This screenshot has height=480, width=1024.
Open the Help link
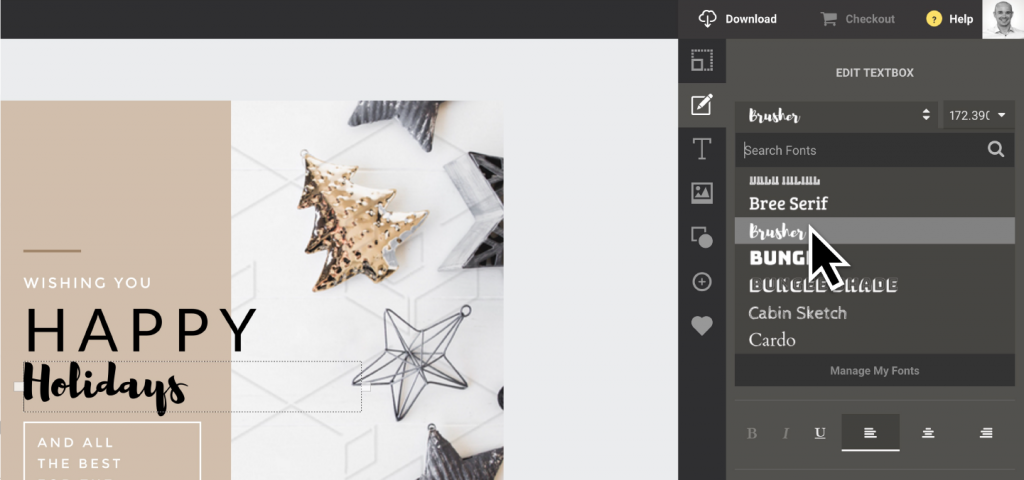[949, 19]
